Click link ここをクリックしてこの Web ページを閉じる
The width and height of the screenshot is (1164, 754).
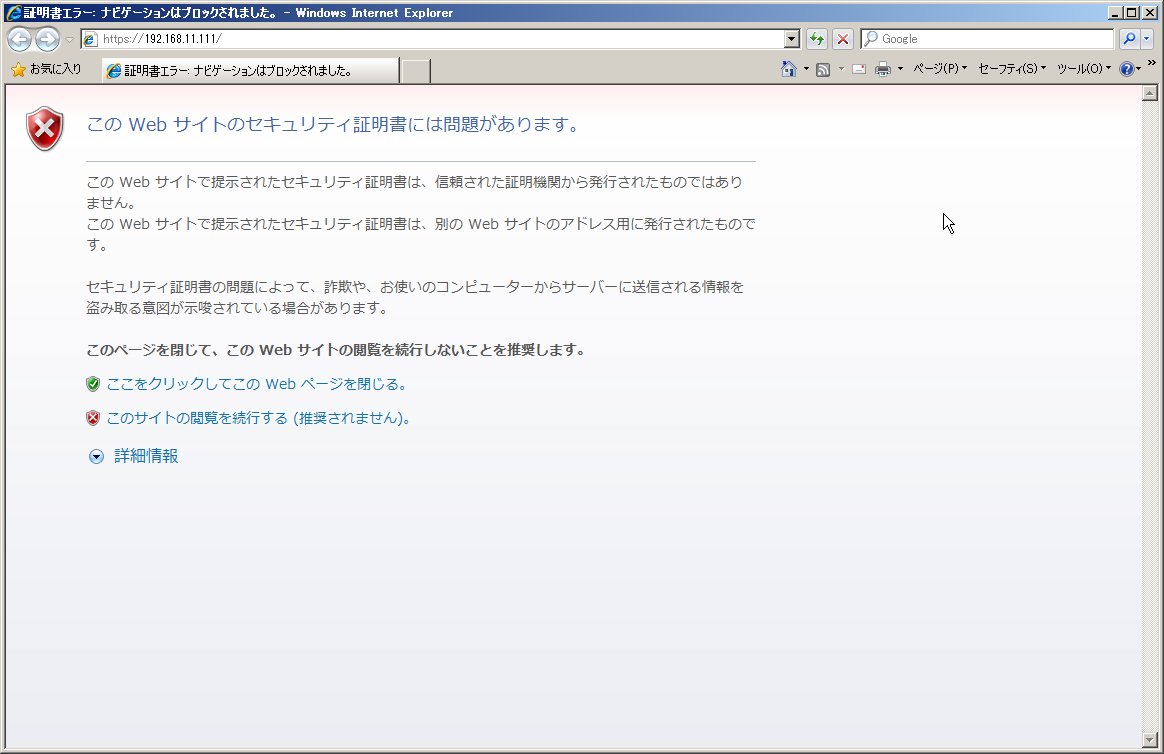click(255, 384)
